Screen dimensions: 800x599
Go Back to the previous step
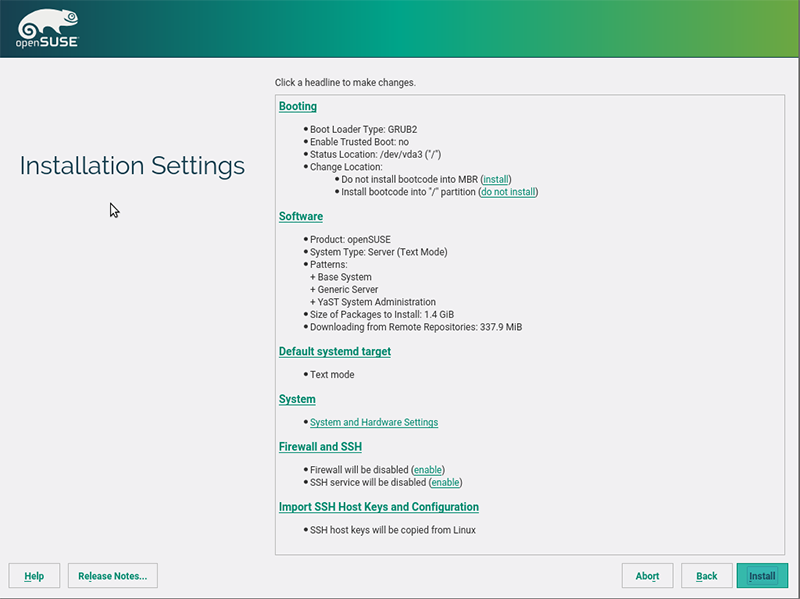[706, 576]
